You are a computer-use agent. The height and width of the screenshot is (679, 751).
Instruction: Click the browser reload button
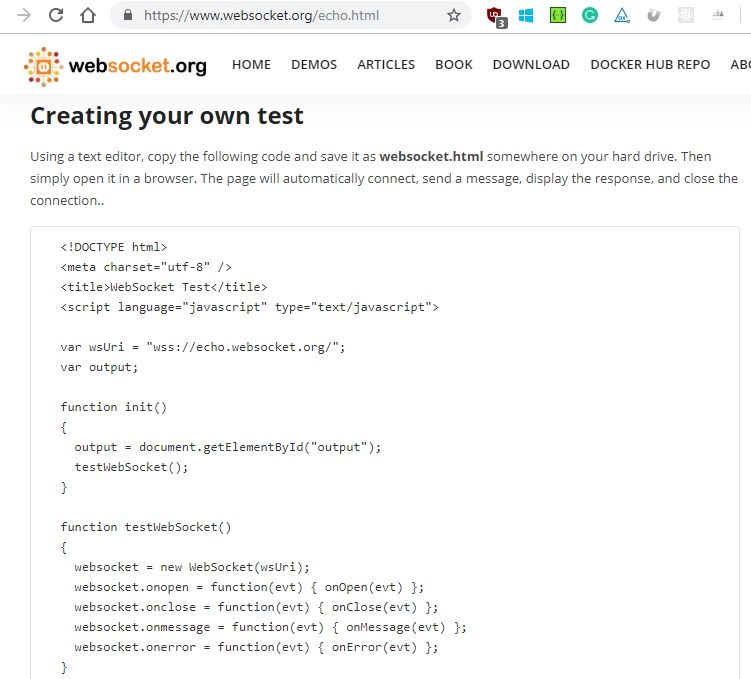(56, 16)
